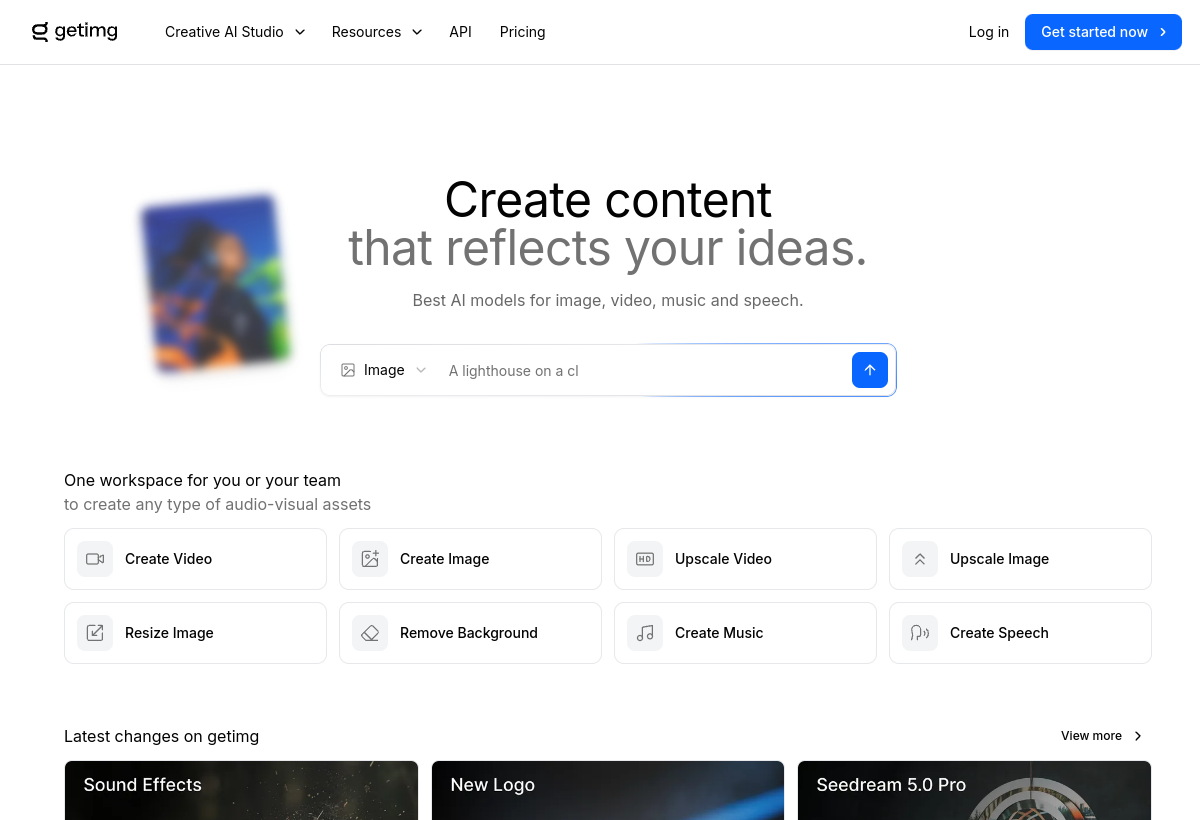Viewport: 1200px width, 820px height.
Task: Click the Create Speech icon
Action: (920, 633)
